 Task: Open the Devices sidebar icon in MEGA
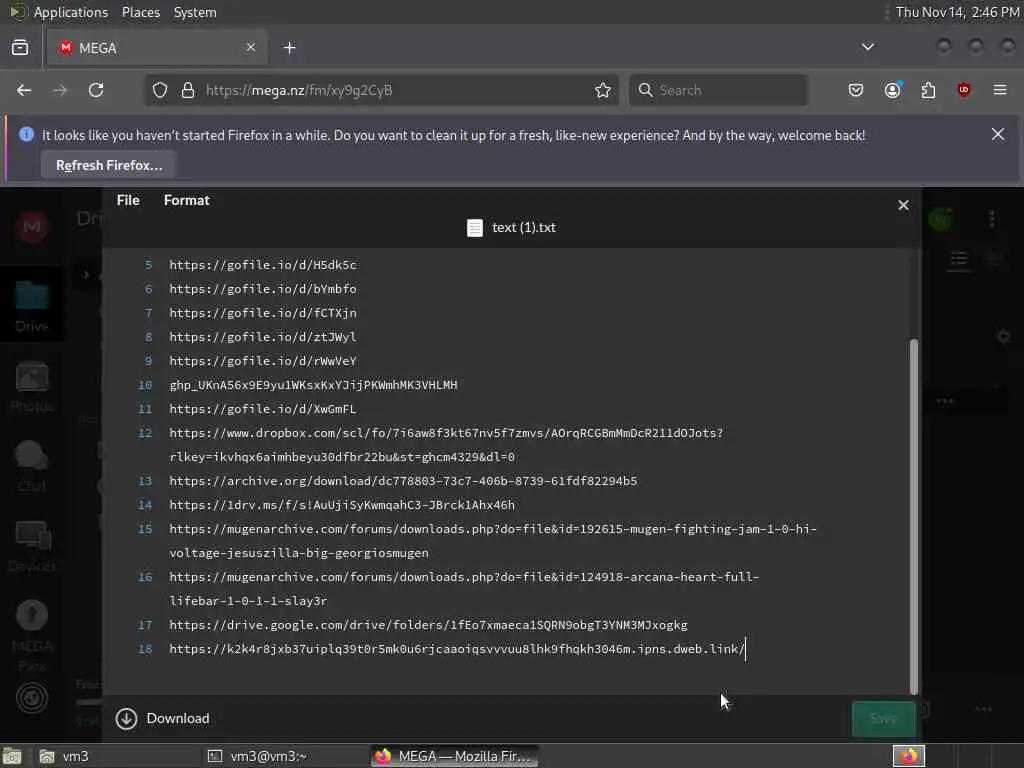click(x=31, y=547)
